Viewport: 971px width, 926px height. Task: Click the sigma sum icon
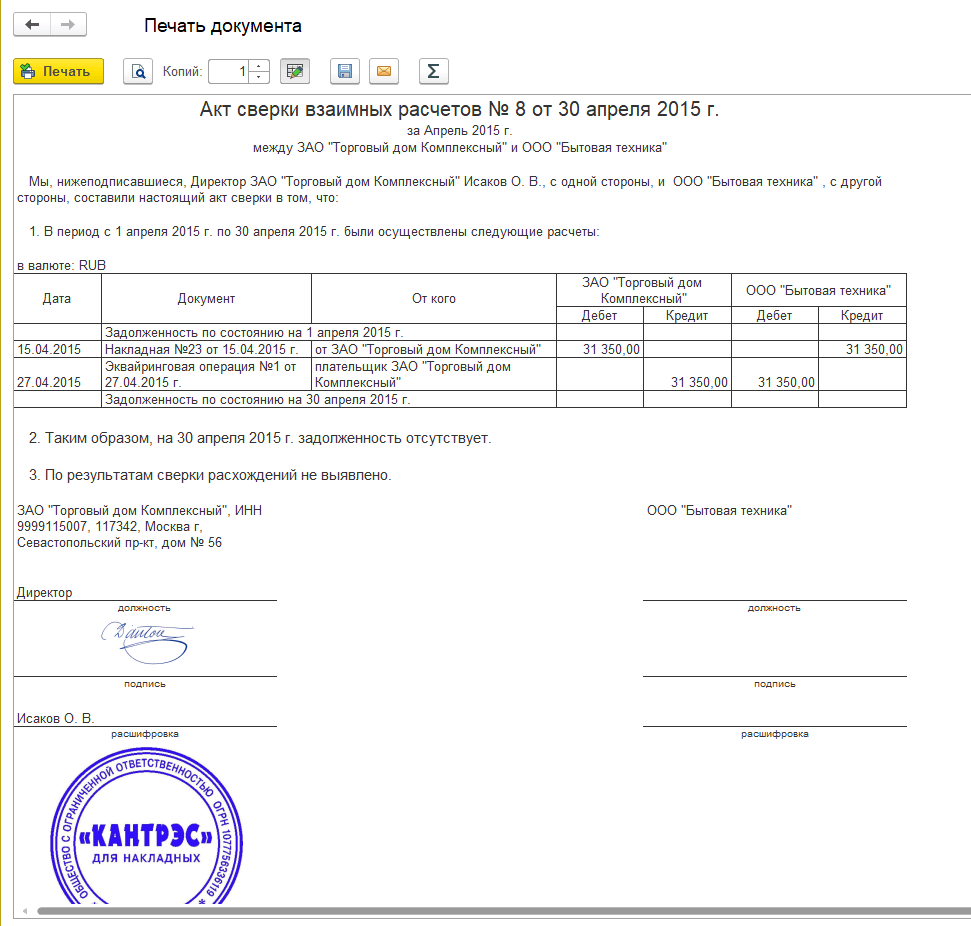(x=433, y=71)
